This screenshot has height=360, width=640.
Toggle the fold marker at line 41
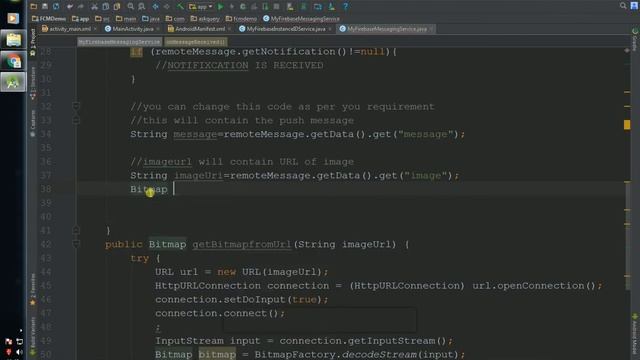point(76,230)
